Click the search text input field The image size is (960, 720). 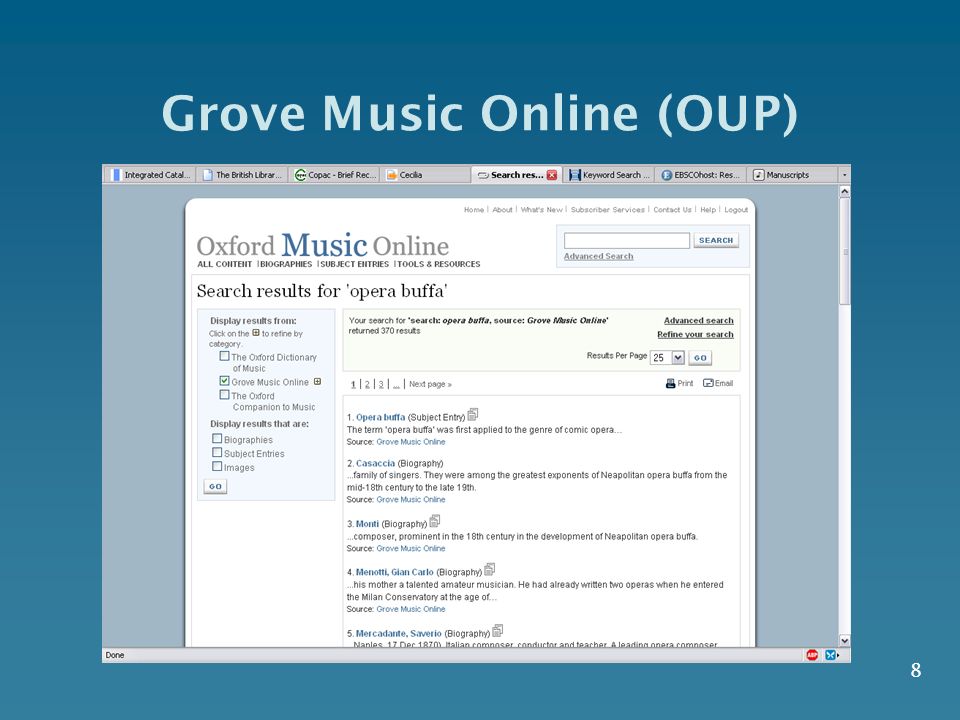point(627,241)
